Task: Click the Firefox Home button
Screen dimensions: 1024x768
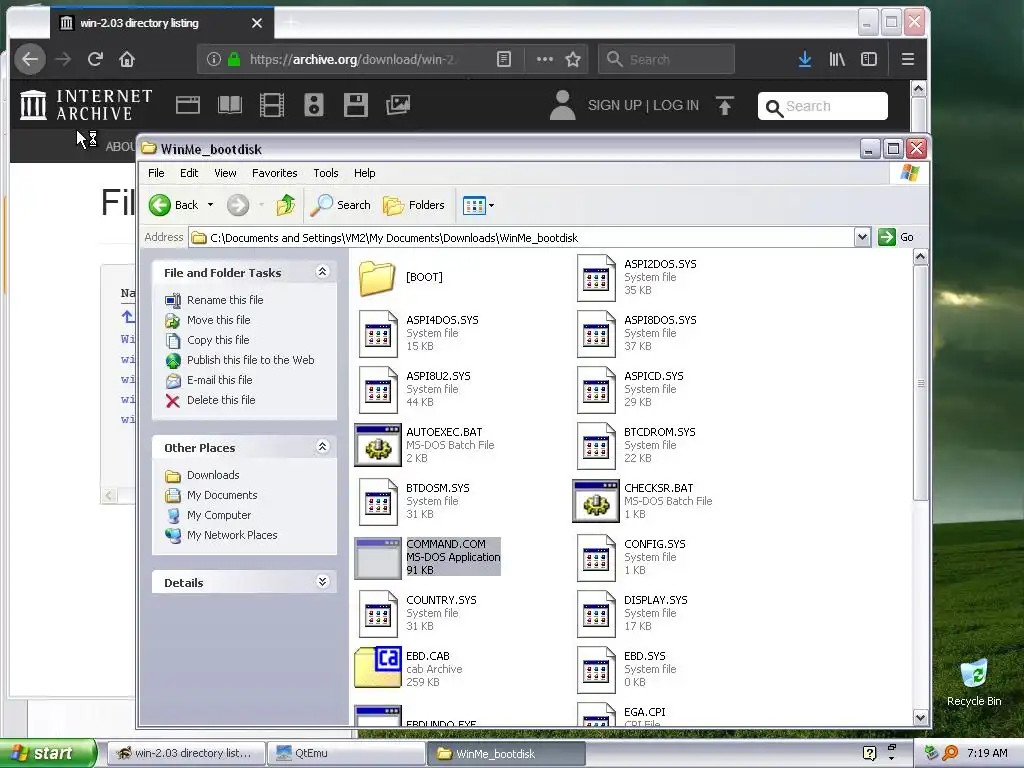Action: click(x=127, y=59)
